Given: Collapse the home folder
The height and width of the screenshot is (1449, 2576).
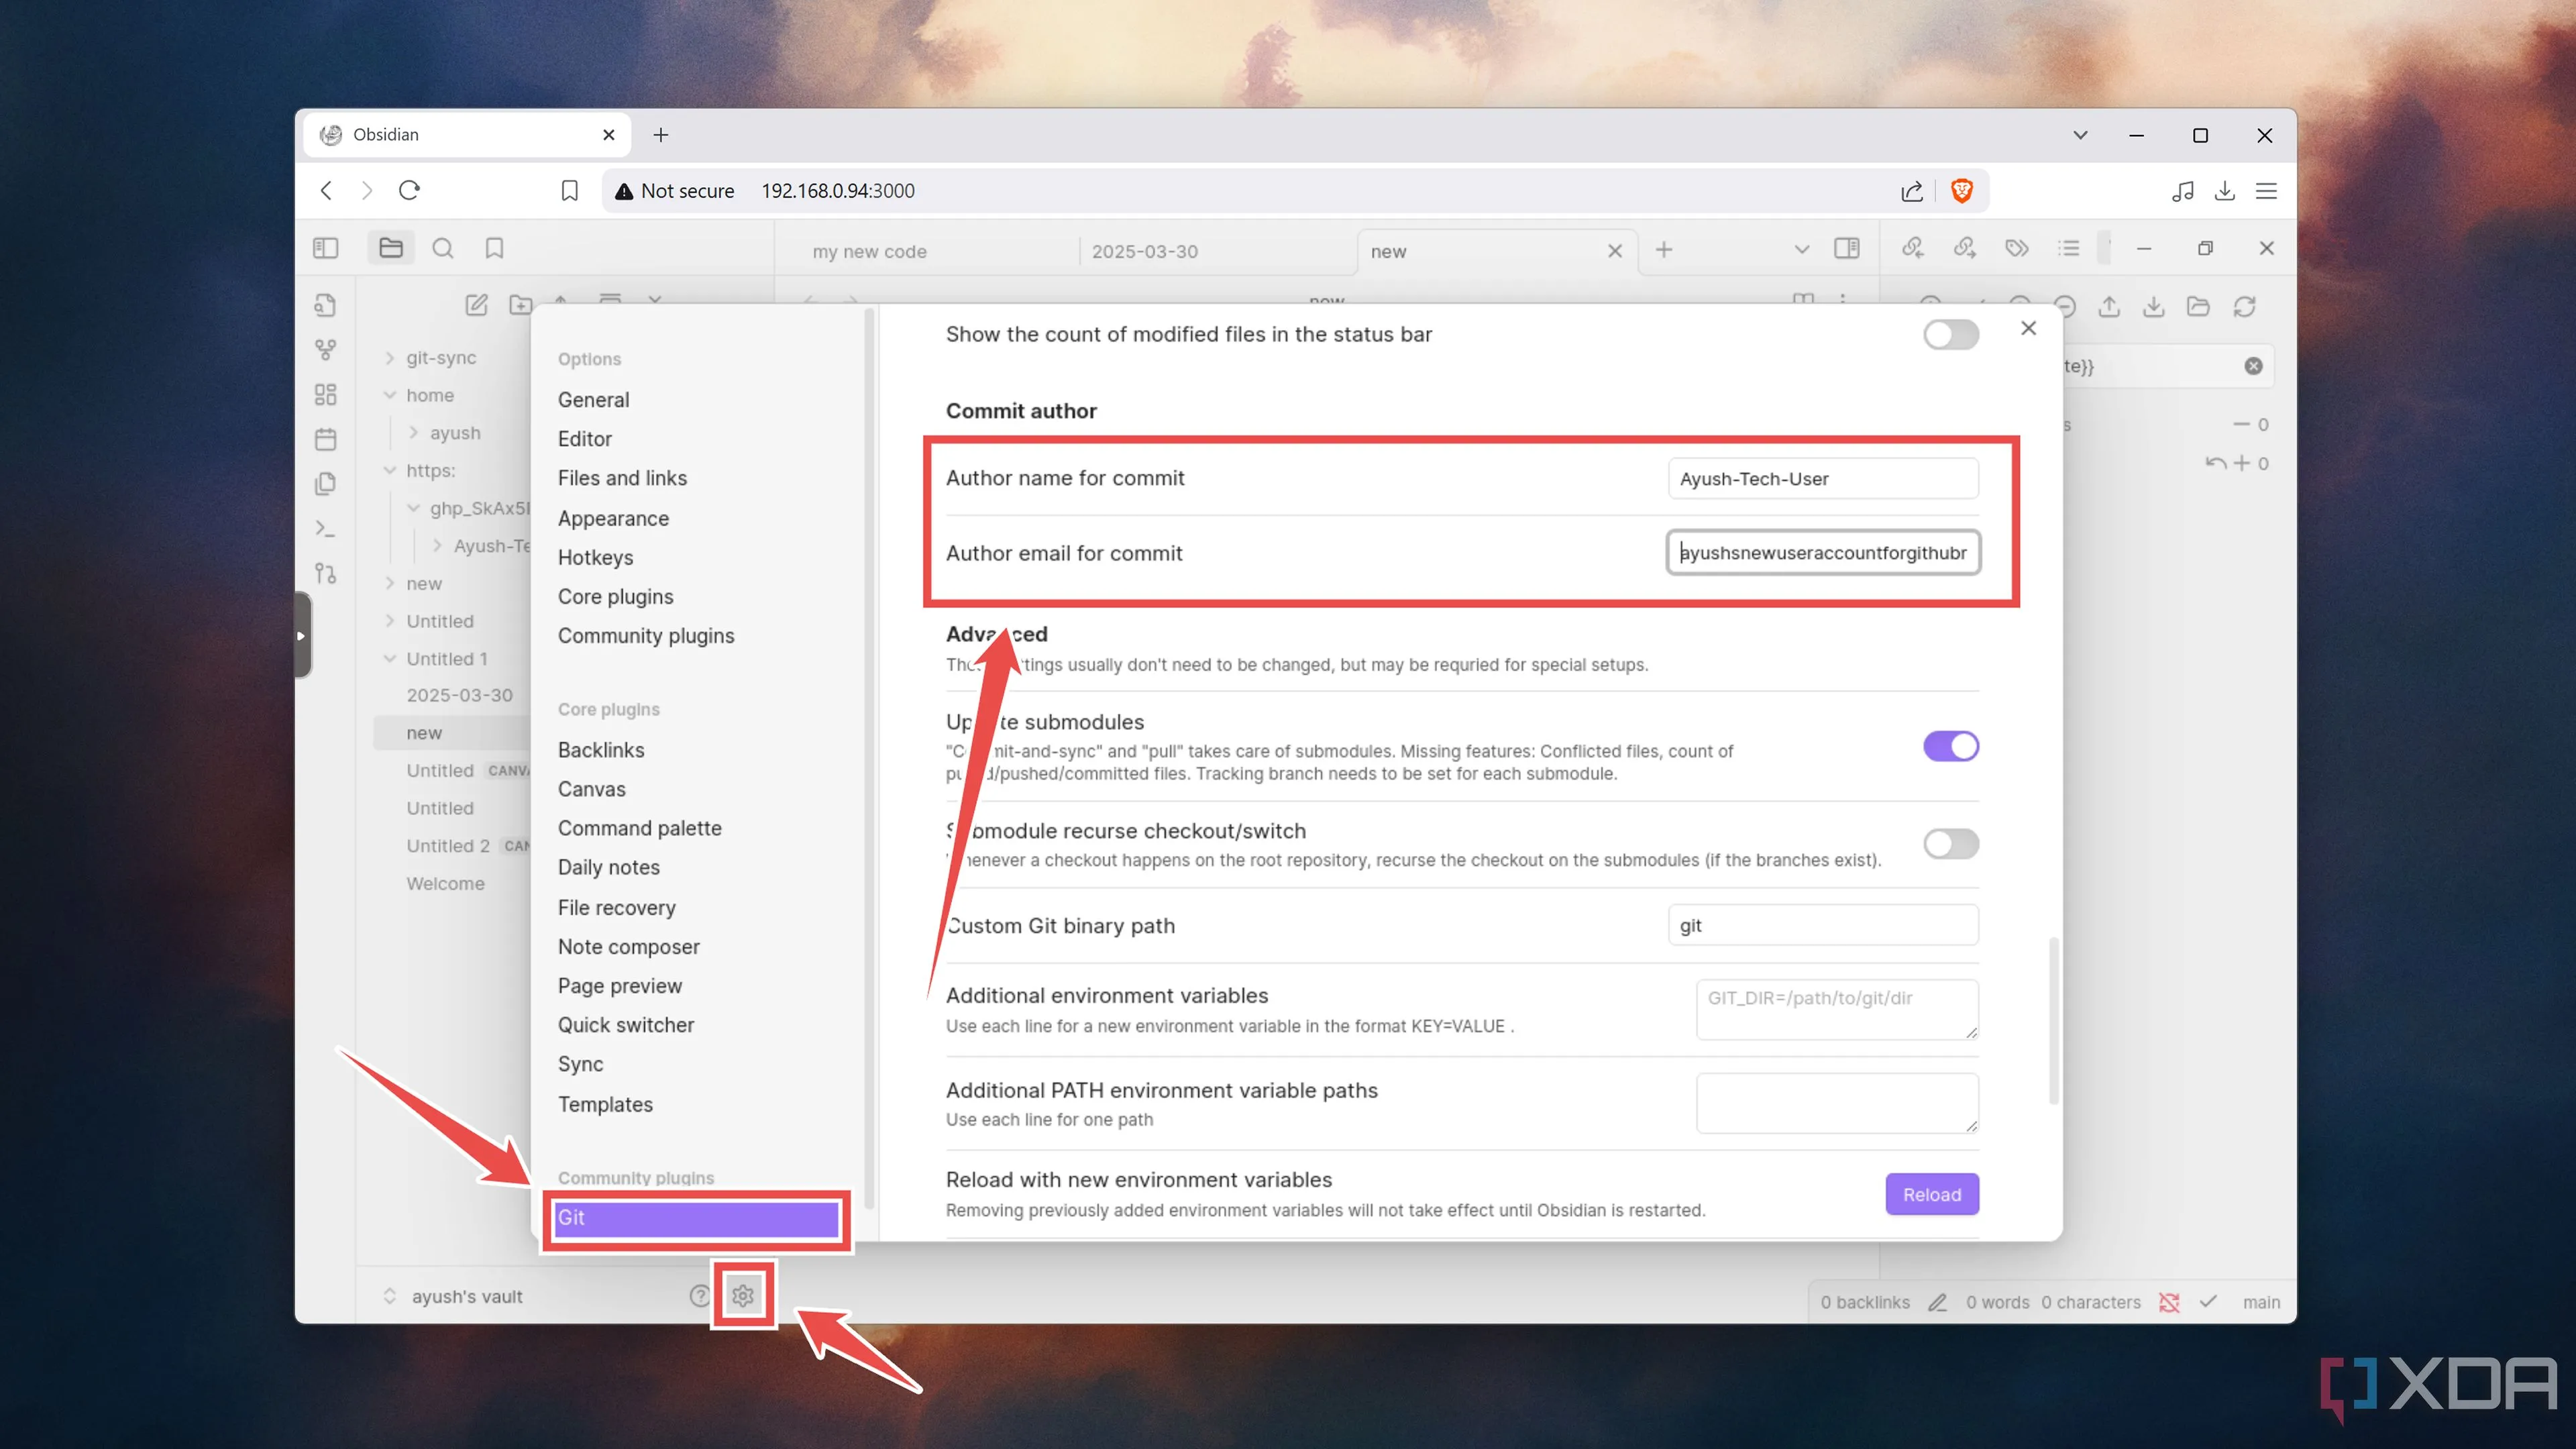Looking at the screenshot, I should tap(390, 395).
